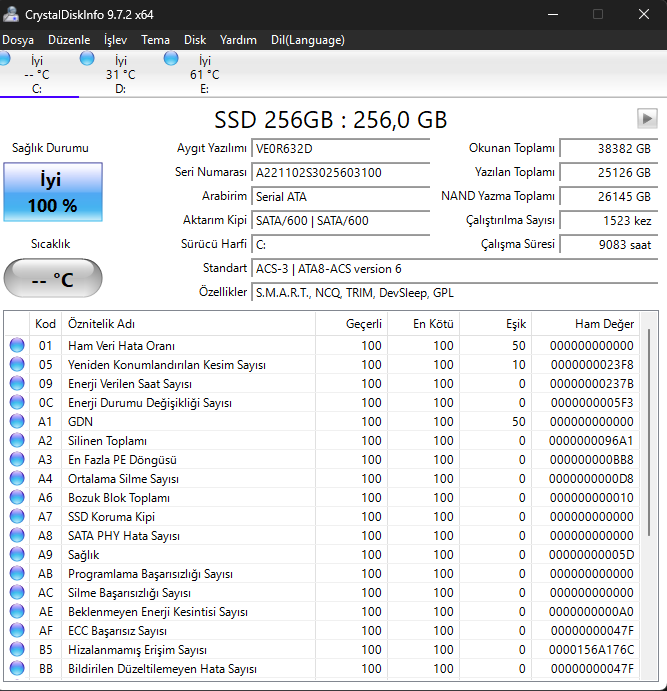The width and height of the screenshot is (667, 691).
Task: Click the Kod column header
Action: pyautogui.click(x=45, y=324)
